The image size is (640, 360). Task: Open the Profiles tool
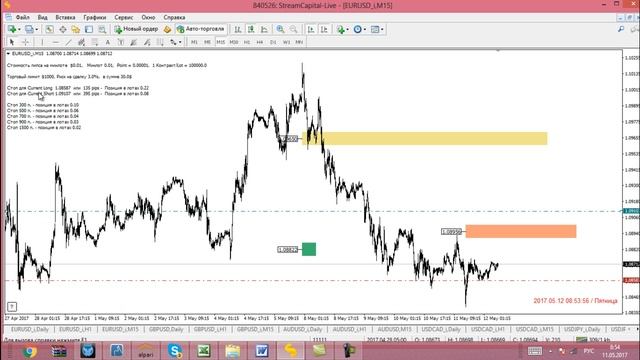pyautogui.click(x=29, y=29)
